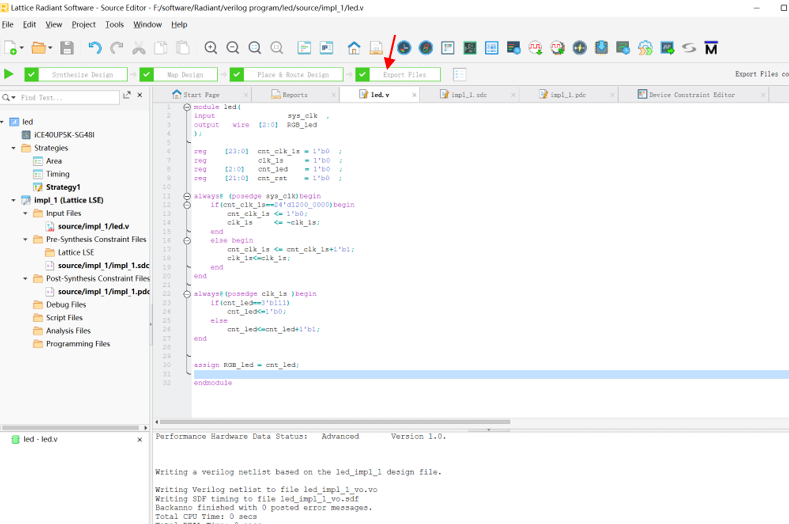Click the editor horizontal scrollbar
The image size is (789, 524).
335,422
